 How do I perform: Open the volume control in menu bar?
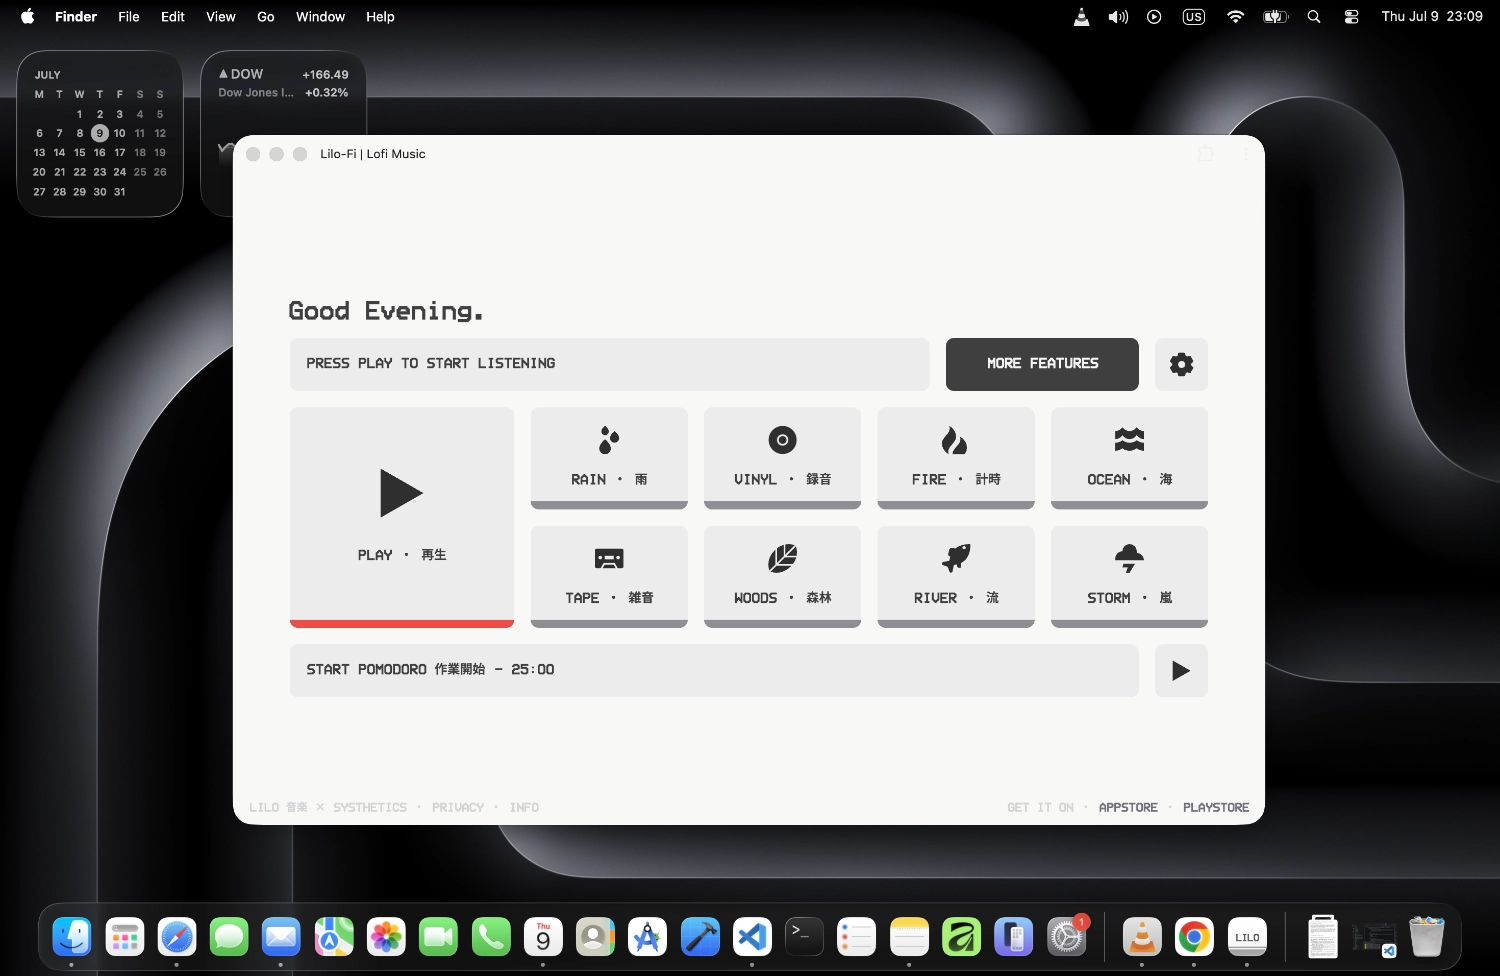point(1118,16)
